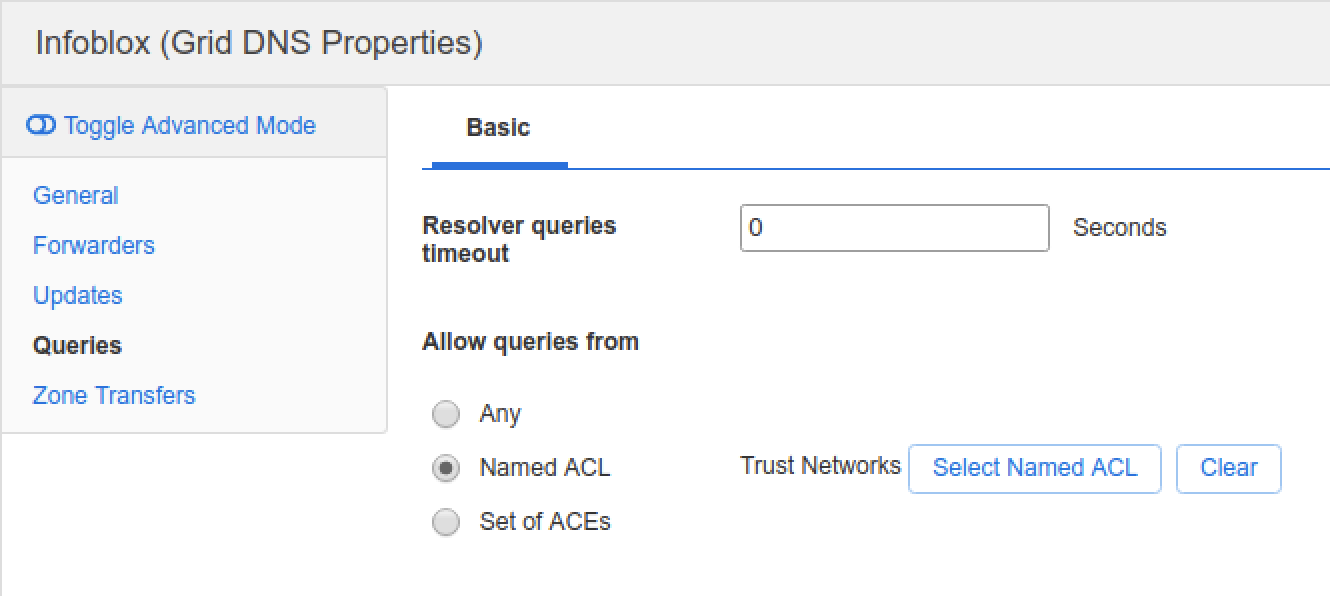
Task: Navigate to Zone Transfers settings
Action: [114, 396]
